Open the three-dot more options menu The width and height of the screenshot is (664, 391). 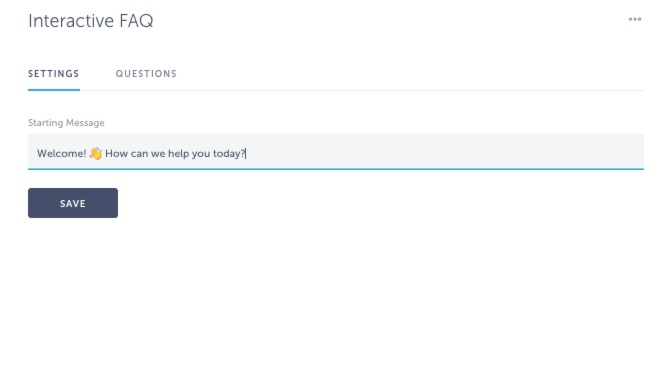(x=634, y=19)
